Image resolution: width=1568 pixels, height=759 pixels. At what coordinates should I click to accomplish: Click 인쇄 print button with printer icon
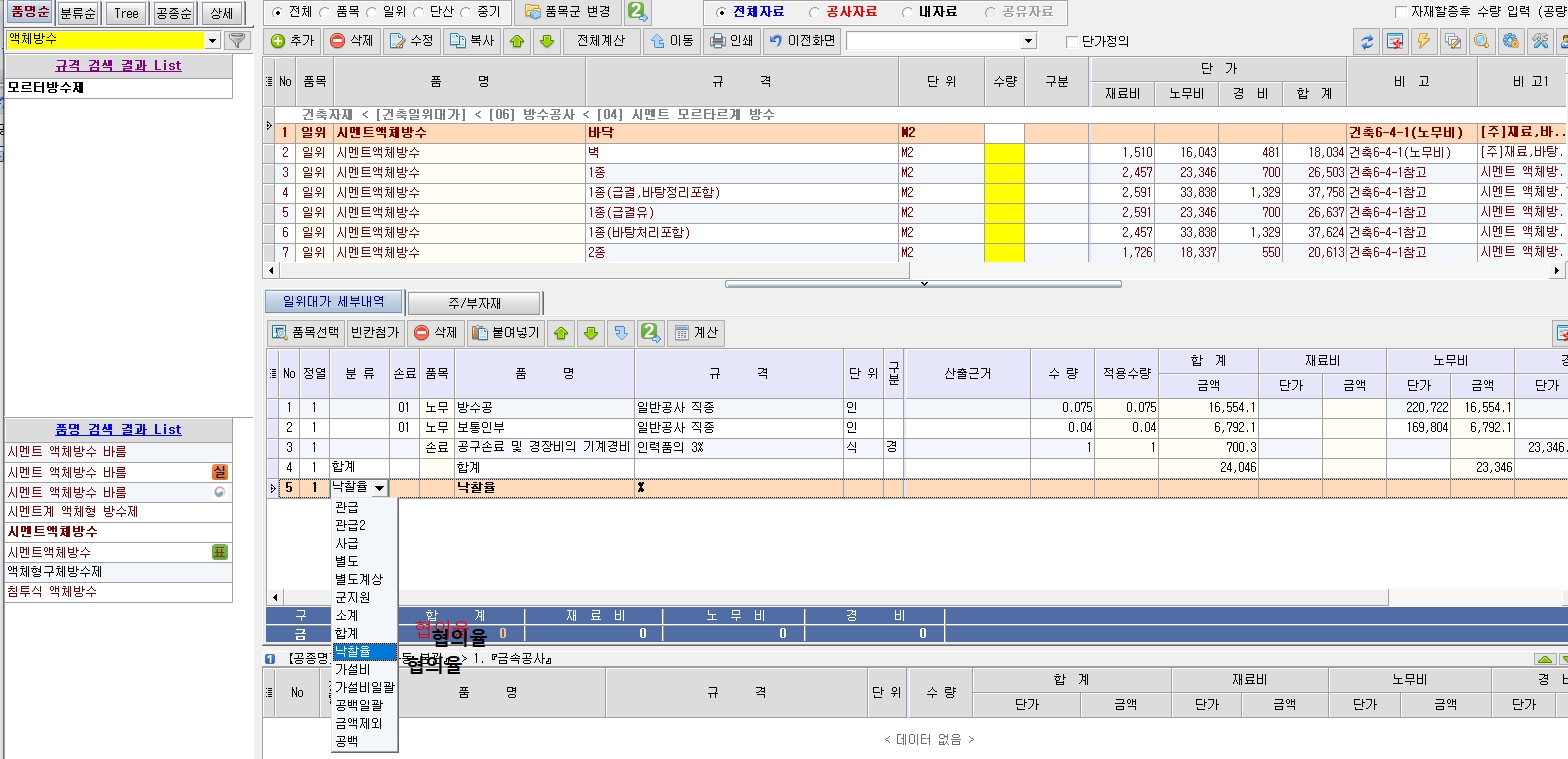(x=731, y=41)
